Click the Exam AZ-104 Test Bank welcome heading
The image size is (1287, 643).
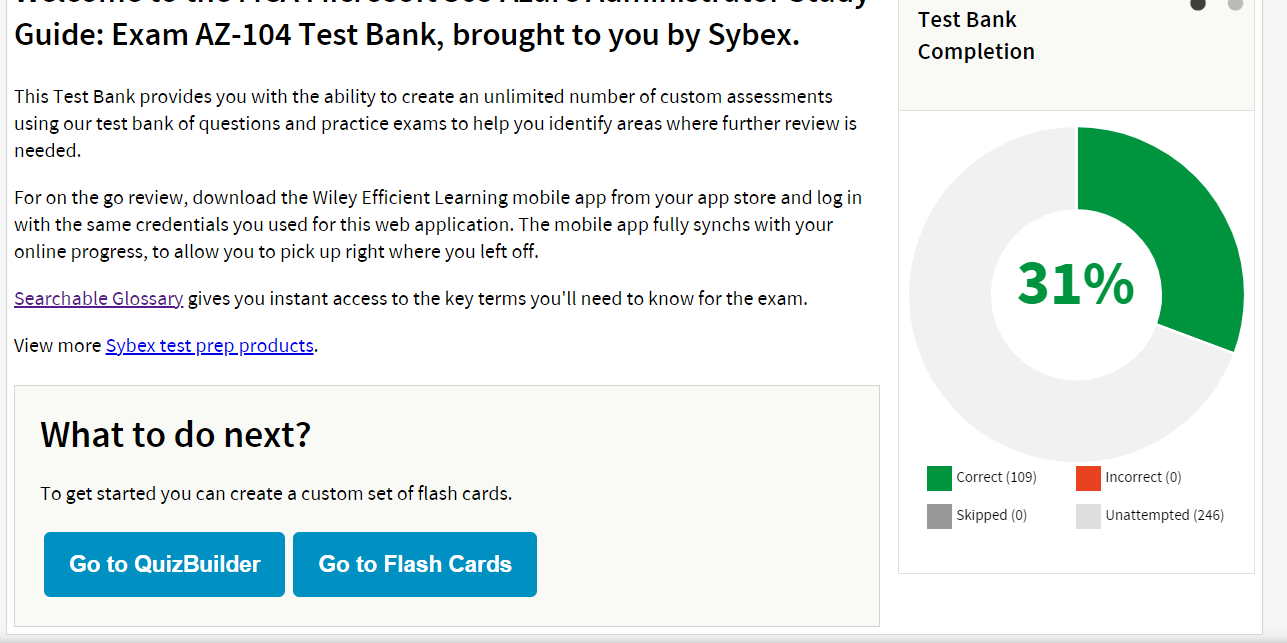click(406, 33)
